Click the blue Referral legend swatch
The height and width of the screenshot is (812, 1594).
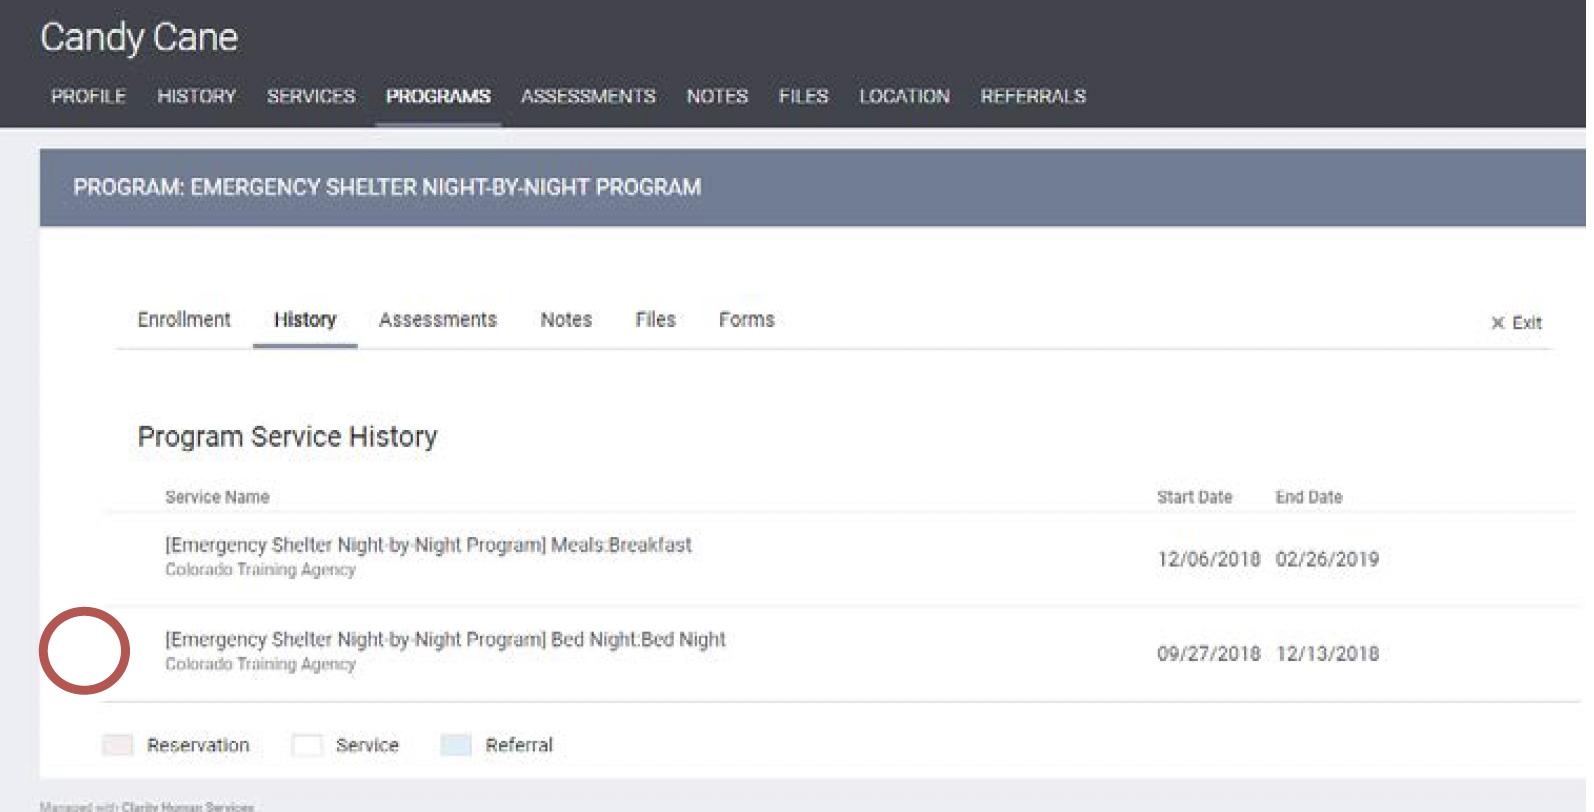[x=456, y=745]
